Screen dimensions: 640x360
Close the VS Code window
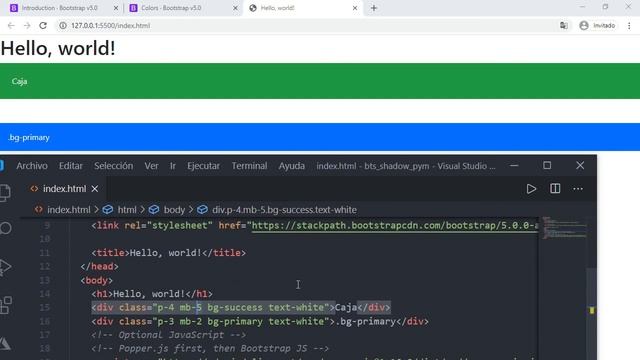click(580, 165)
